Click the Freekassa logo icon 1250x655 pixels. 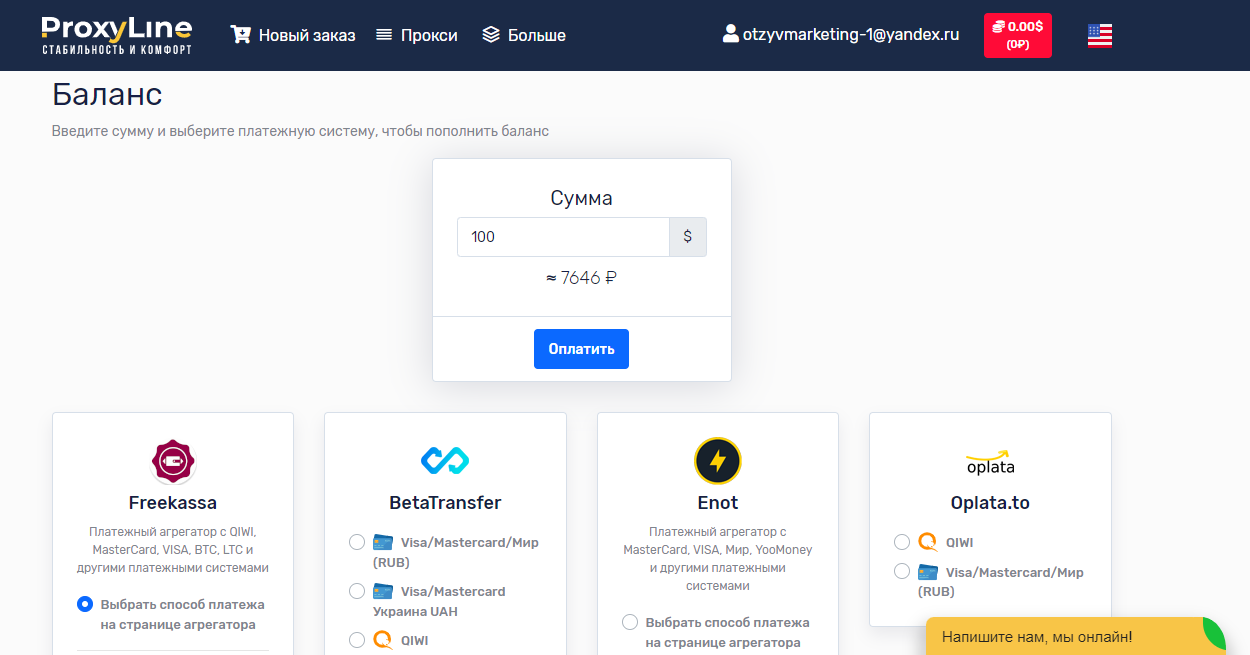click(173, 461)
